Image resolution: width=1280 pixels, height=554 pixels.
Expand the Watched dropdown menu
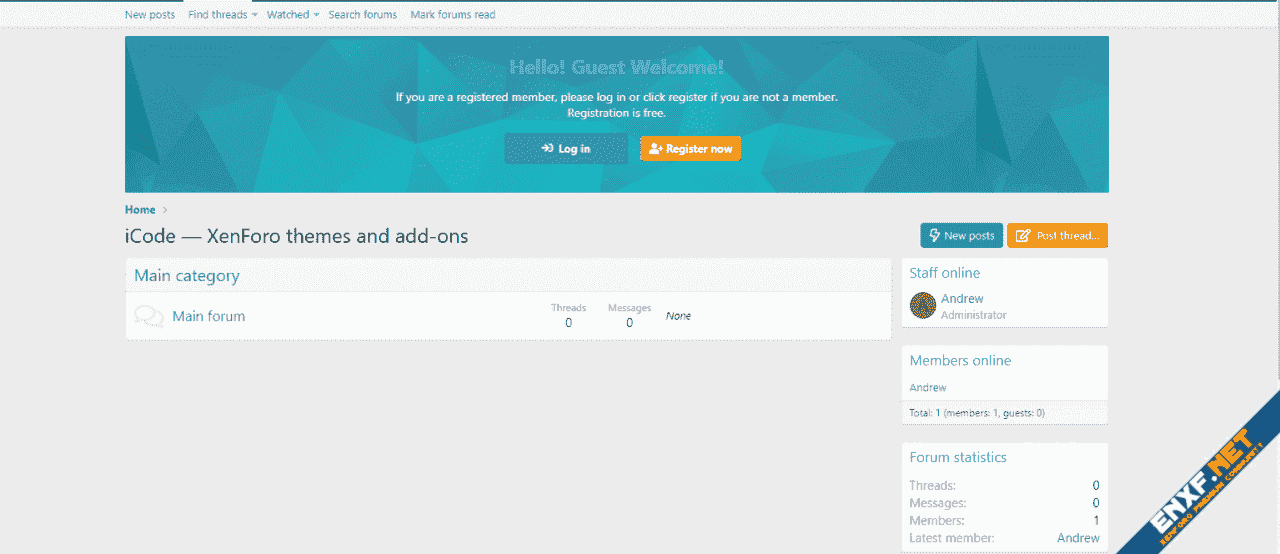(292, 15)
